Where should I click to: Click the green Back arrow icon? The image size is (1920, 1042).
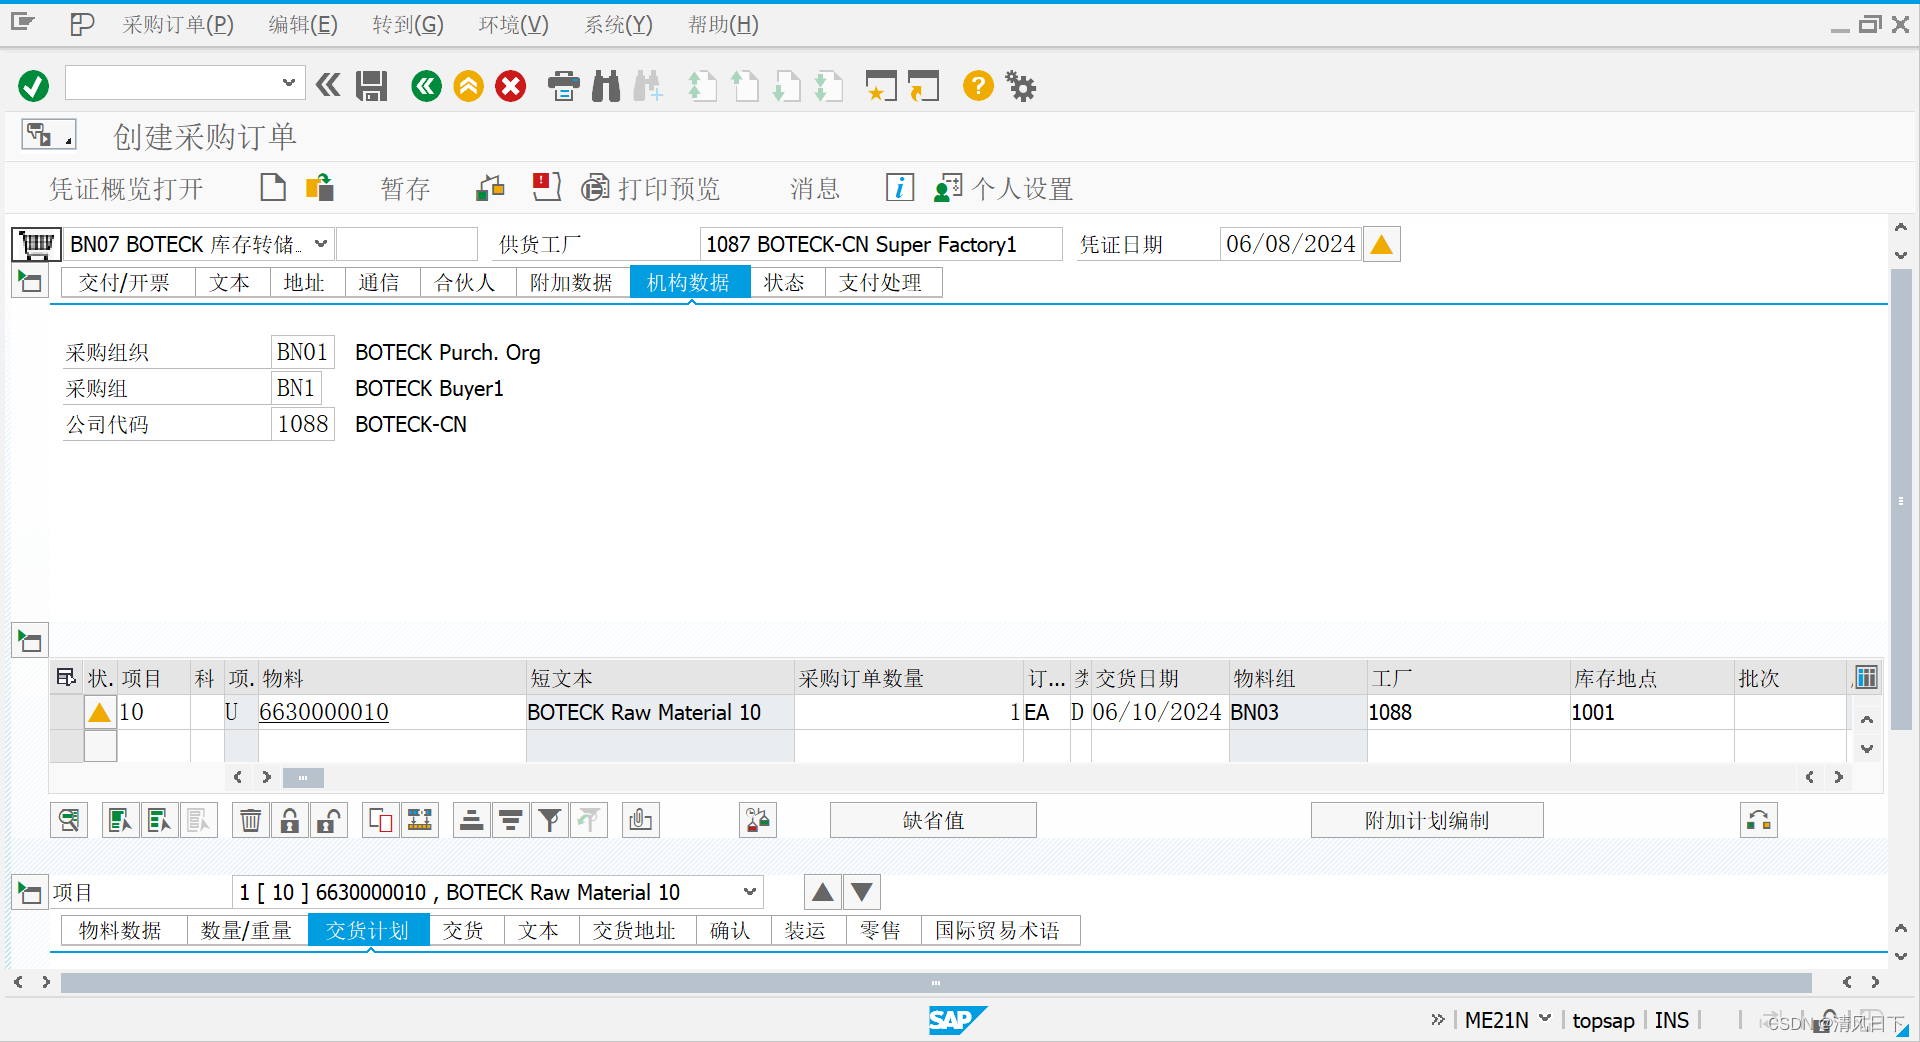click(x=426, y=86)
